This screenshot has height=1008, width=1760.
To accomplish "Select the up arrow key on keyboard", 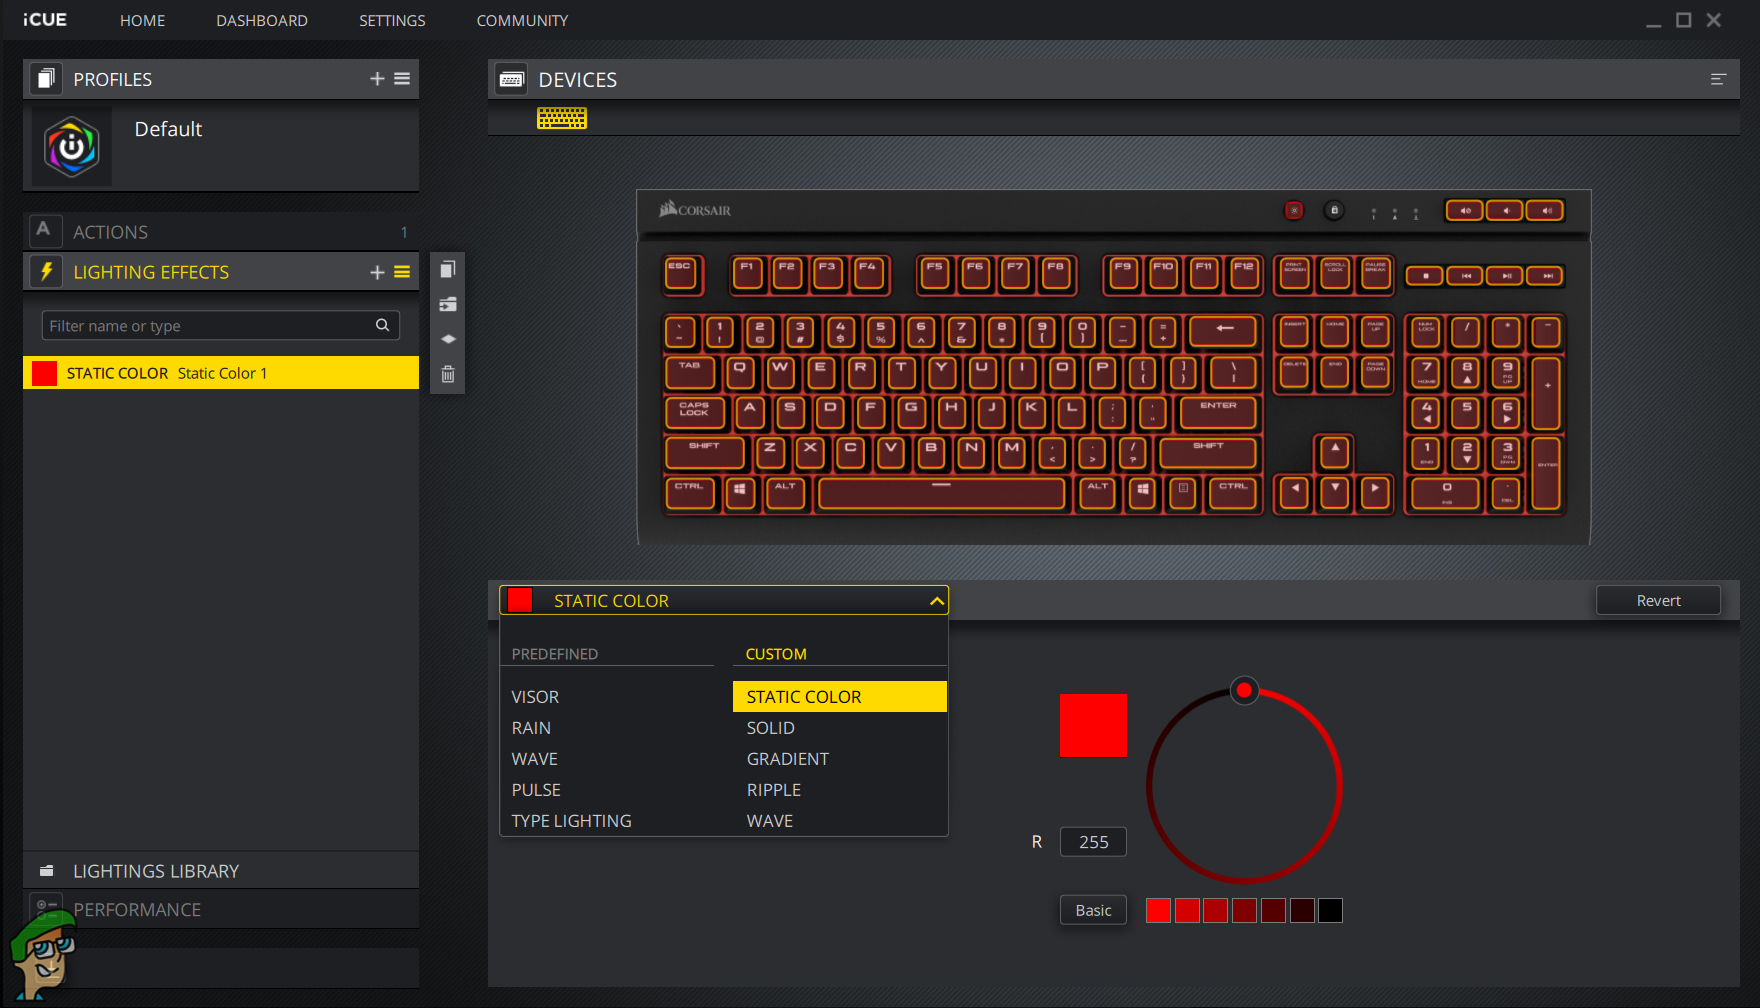I will (x=1335, y=452).
